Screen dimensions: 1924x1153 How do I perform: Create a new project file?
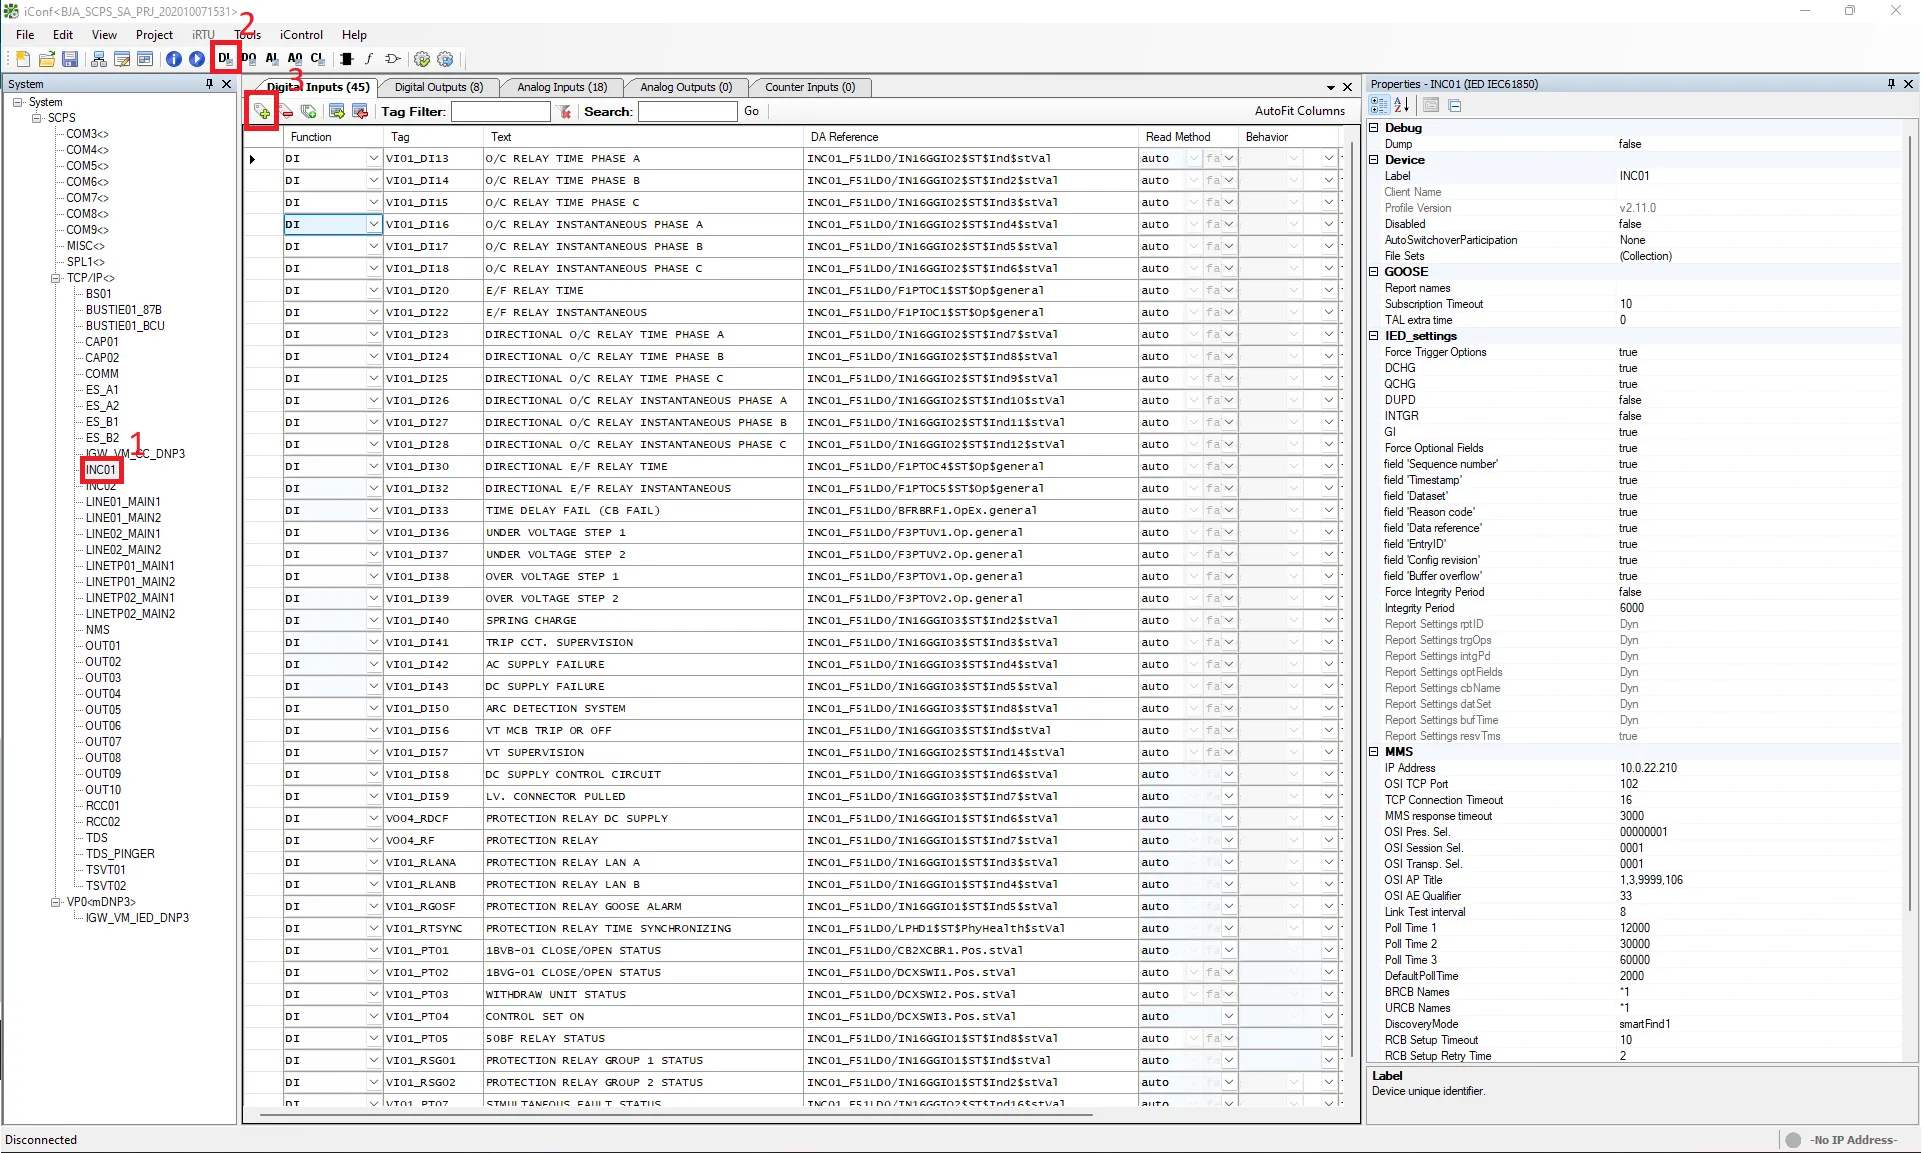(23, 59)
